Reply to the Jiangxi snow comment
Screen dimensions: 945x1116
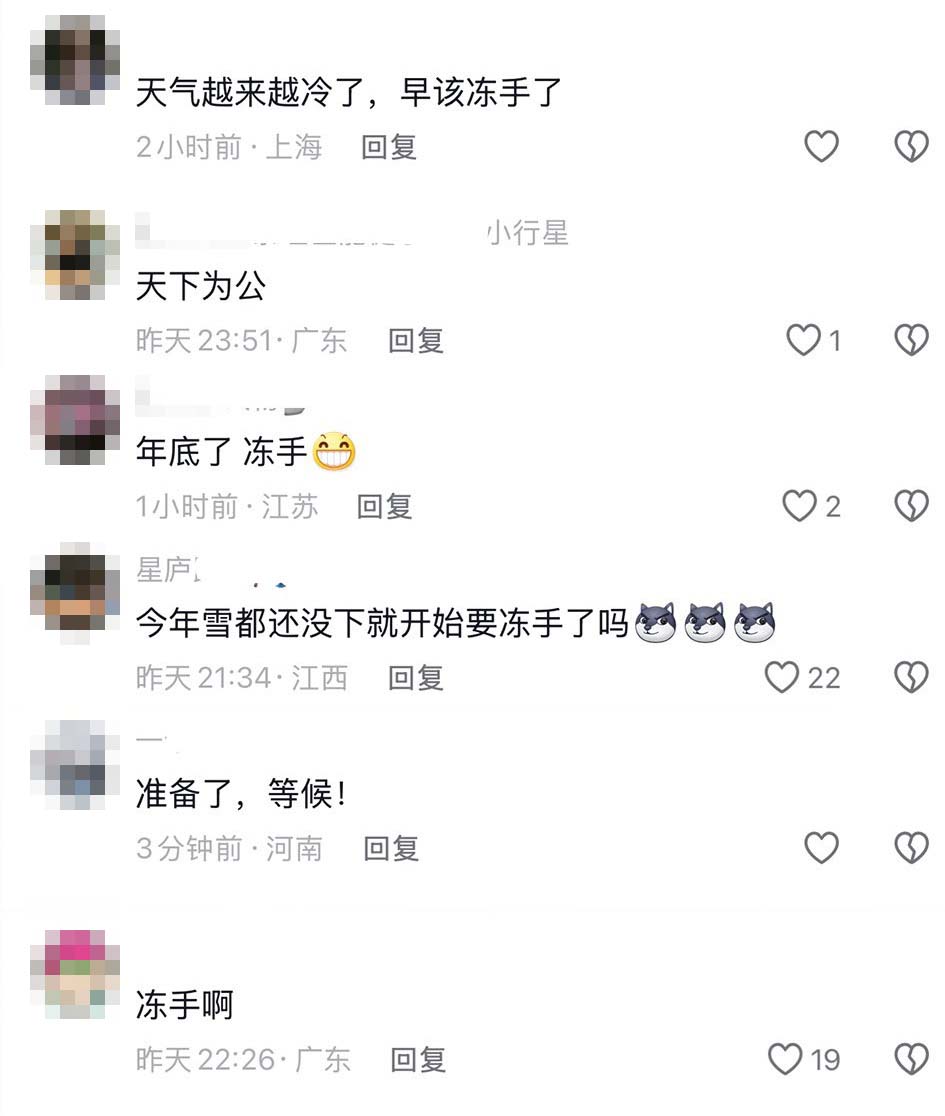(x=416, y=678)
